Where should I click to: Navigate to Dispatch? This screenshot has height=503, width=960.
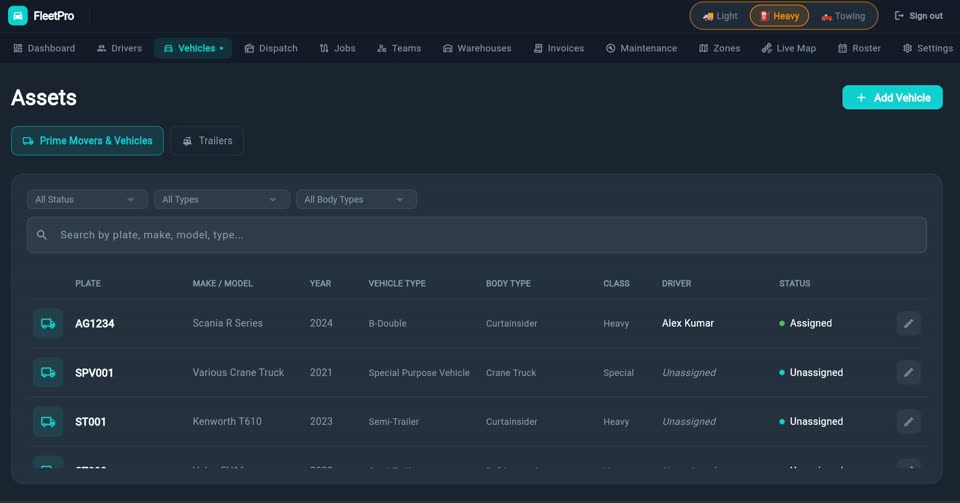click(x=271, y=48)
